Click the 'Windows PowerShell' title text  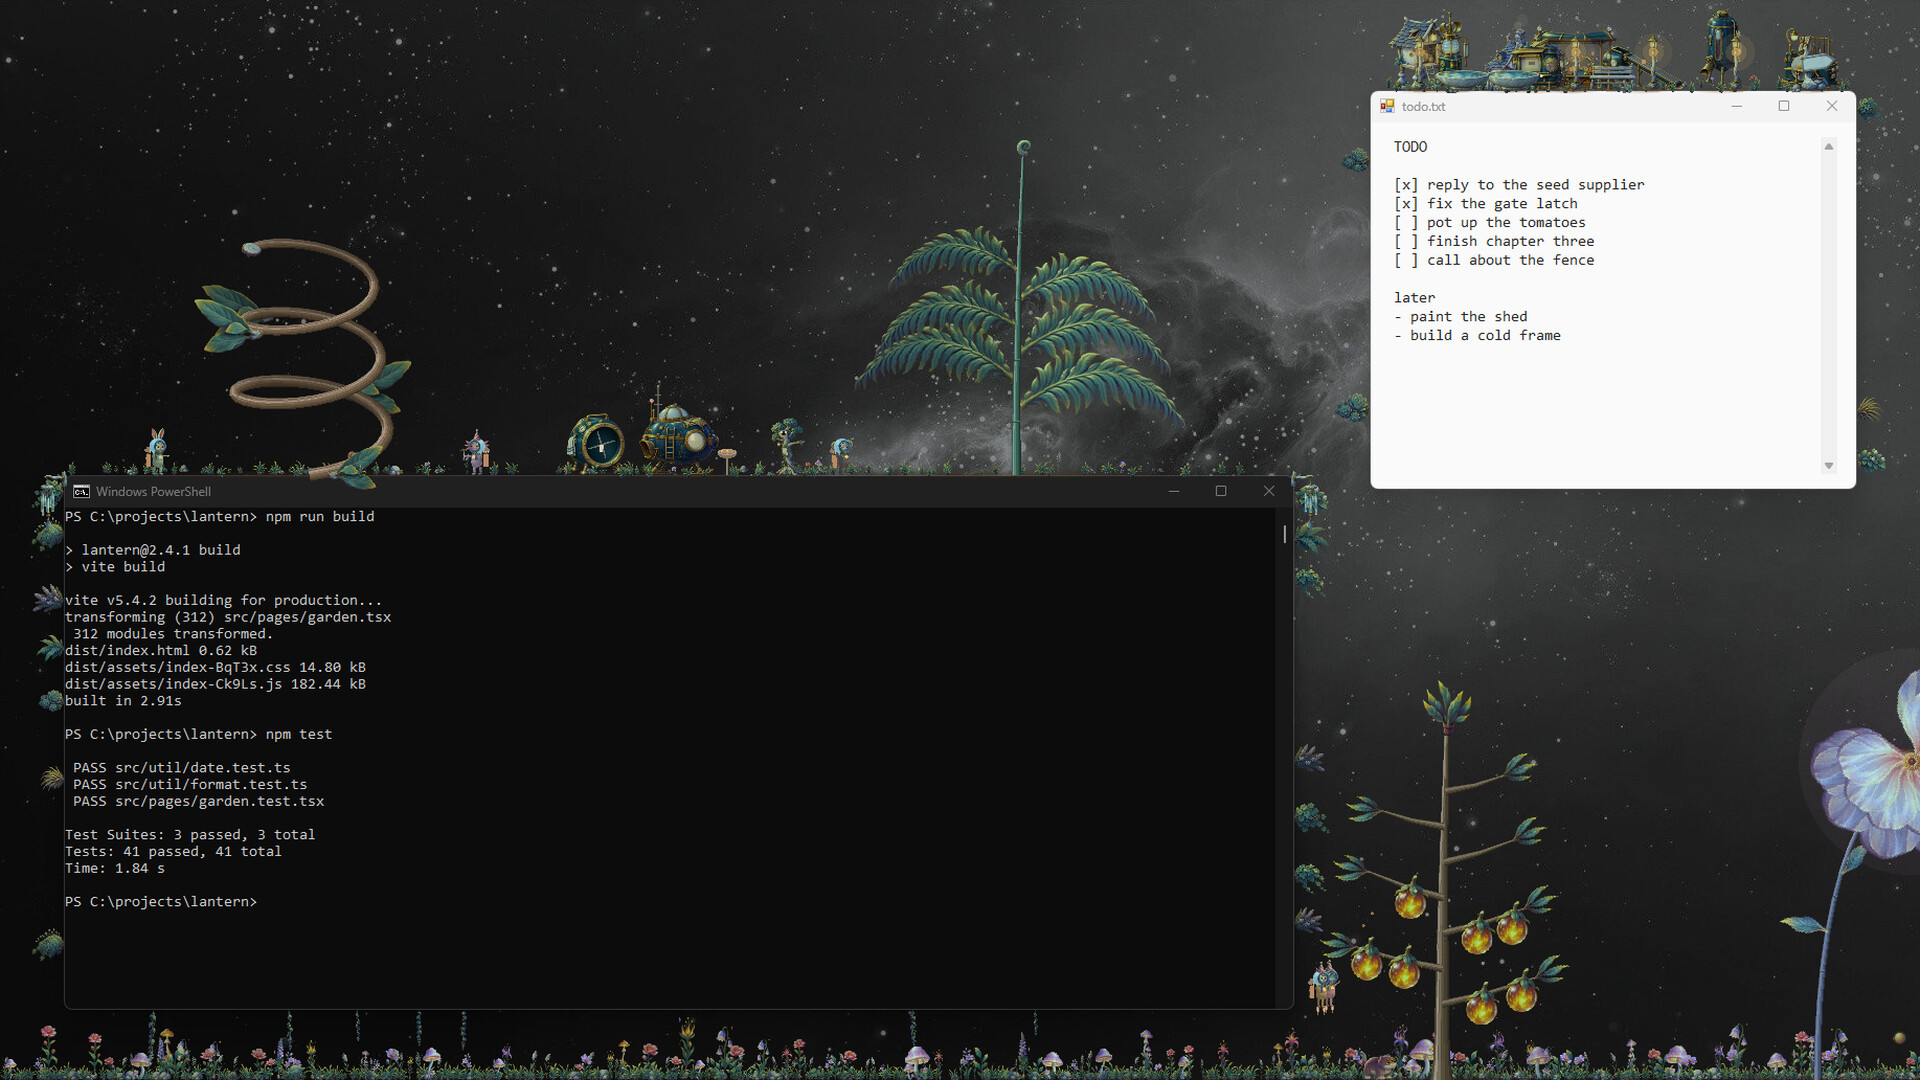153,492
